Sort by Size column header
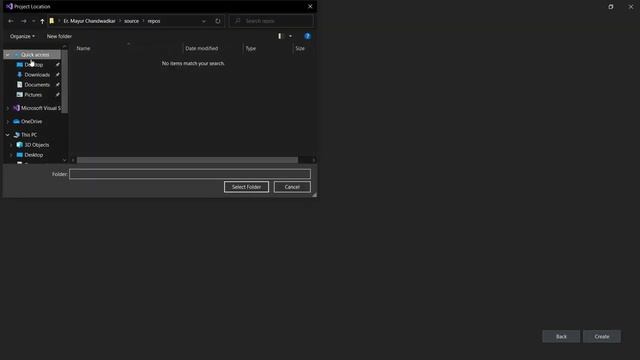Screen dimensions: 640x360 pyautogui.click(x=300, y=48)
